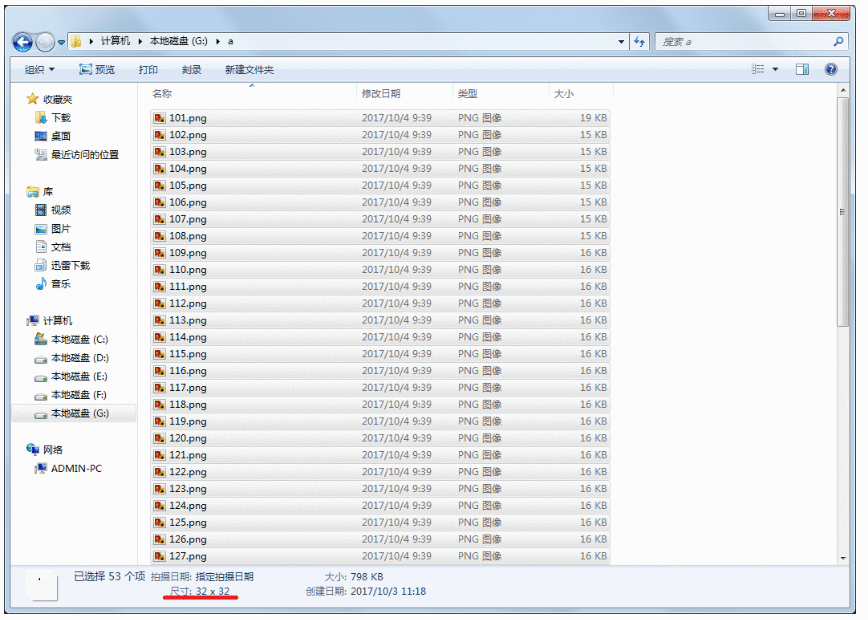Click the 新建文件夹 button
The width and height of the screenshot is (868, 620).
coord(249,69)
